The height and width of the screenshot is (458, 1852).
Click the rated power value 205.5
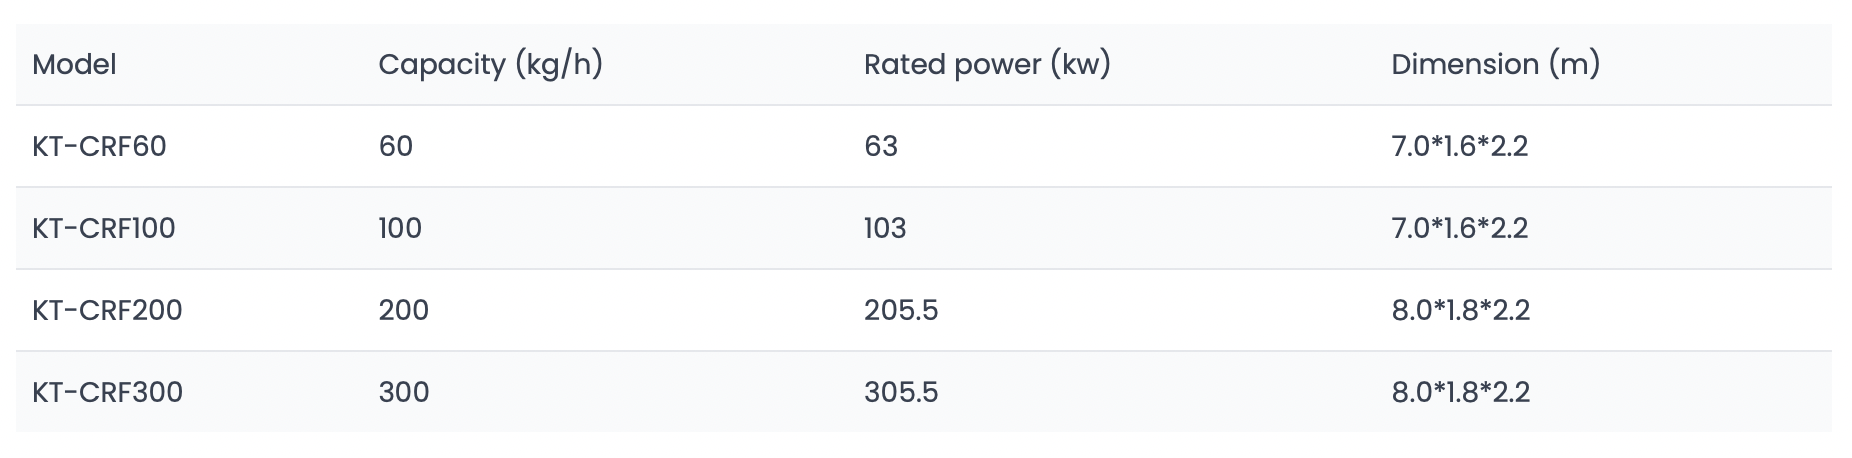[x=901, y=310]
